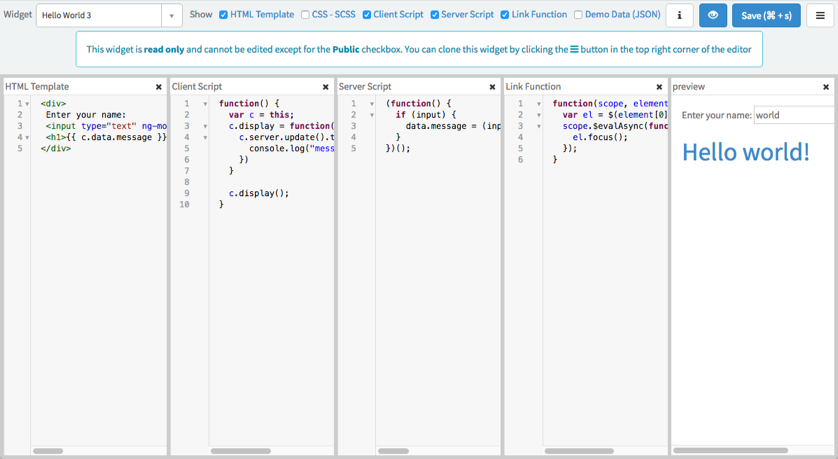Click the if (input) { line
Viewport: 838px width, 459px height.
pyautogui.click(x=426, y=115)
